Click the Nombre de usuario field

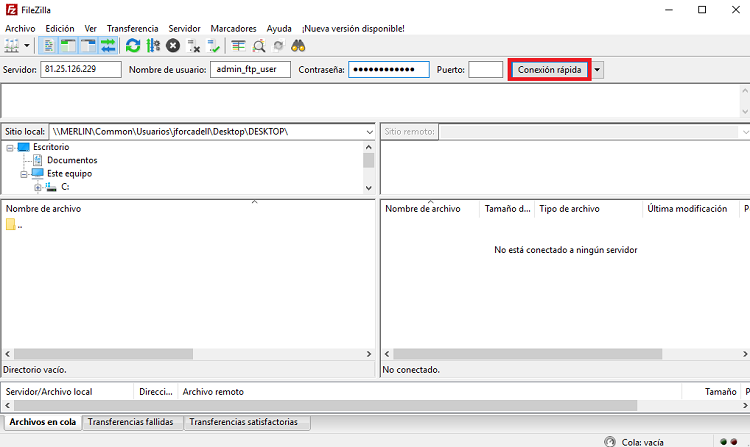pyautogui.click(x=250, y=69)
